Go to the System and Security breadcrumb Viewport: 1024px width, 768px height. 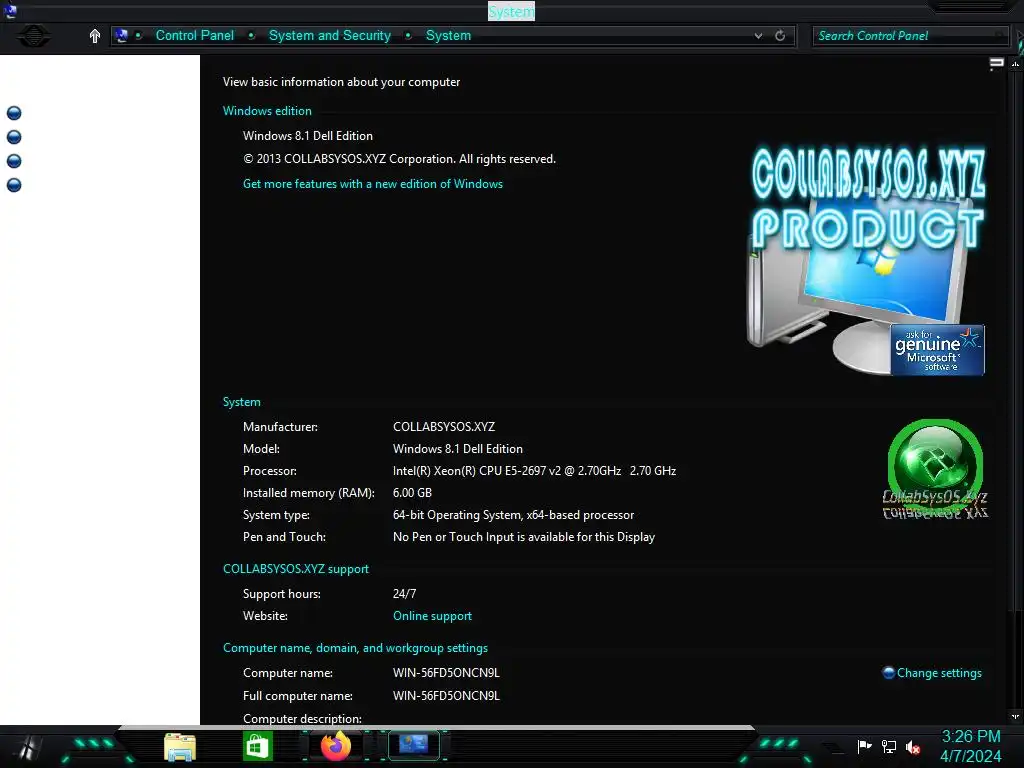click(330, 35)
